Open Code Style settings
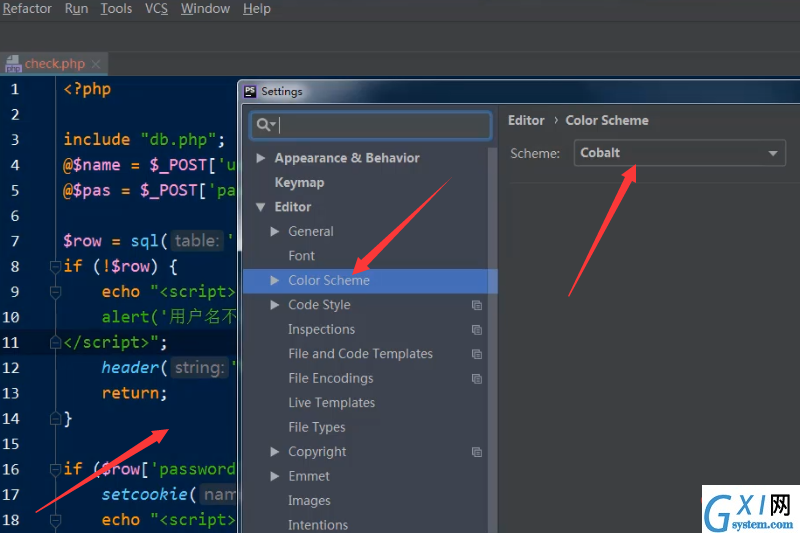The image size is (800, 533). pos(319,305)
